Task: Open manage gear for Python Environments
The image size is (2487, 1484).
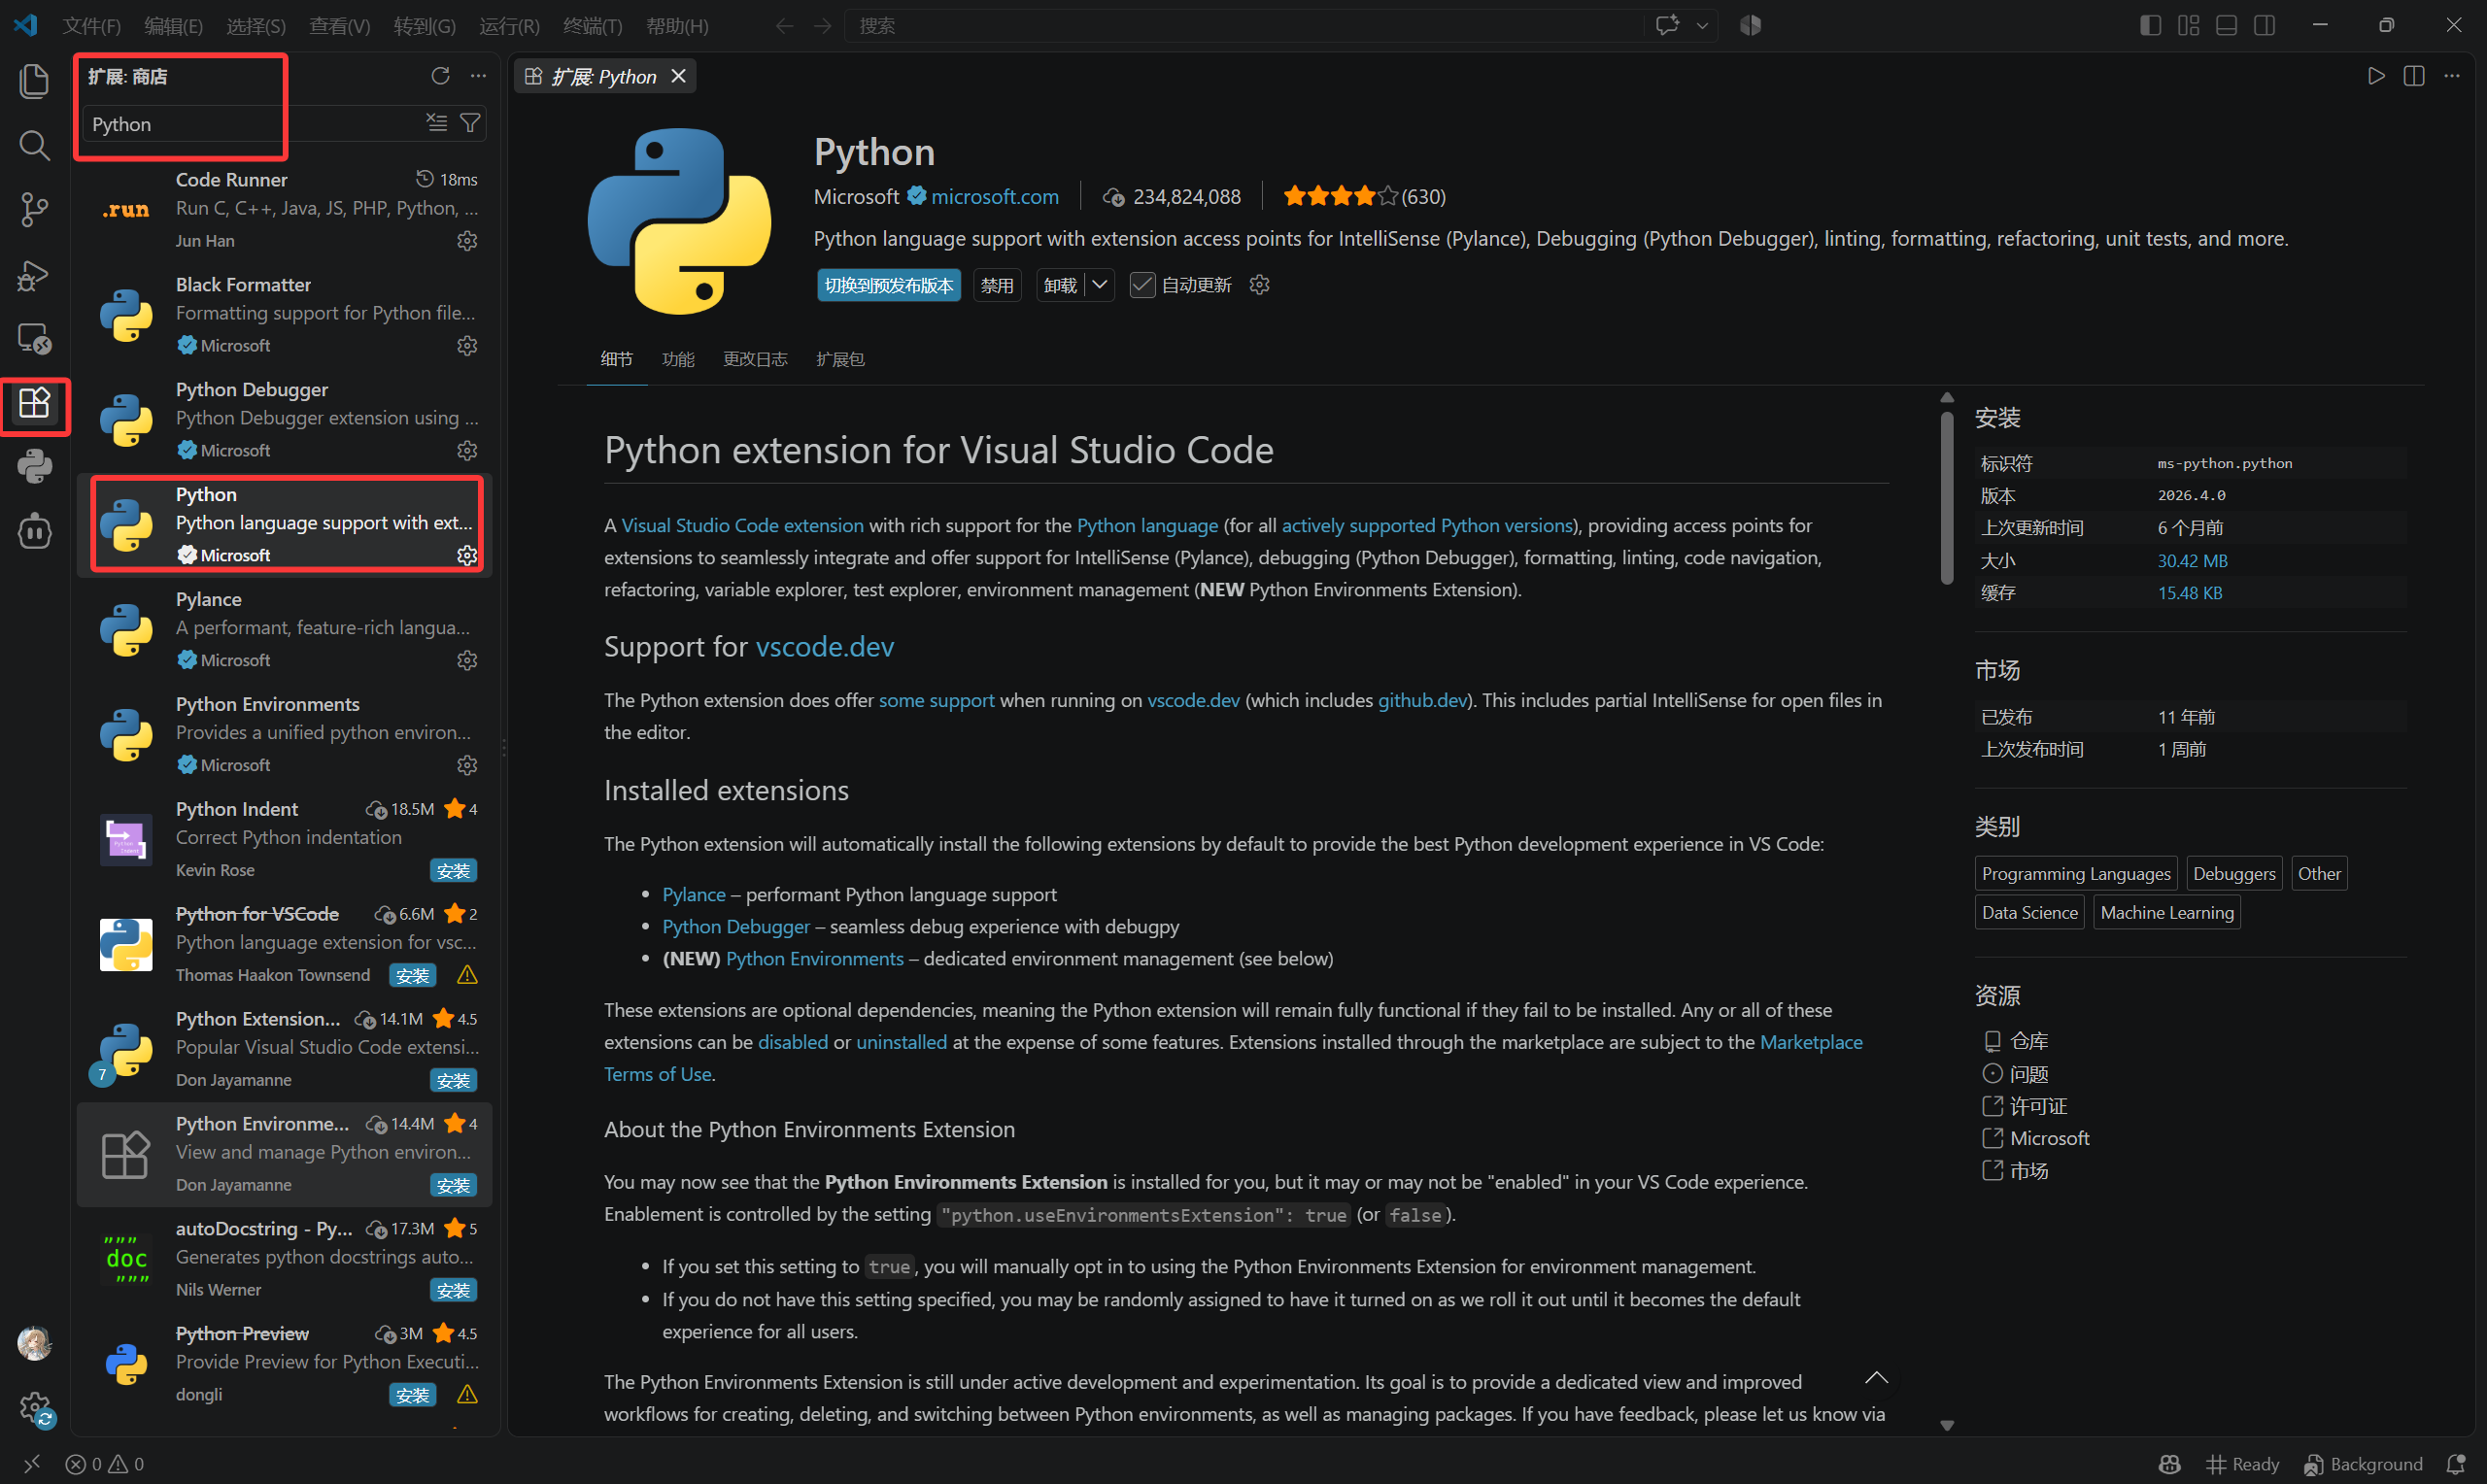Action: pos(467,766)
